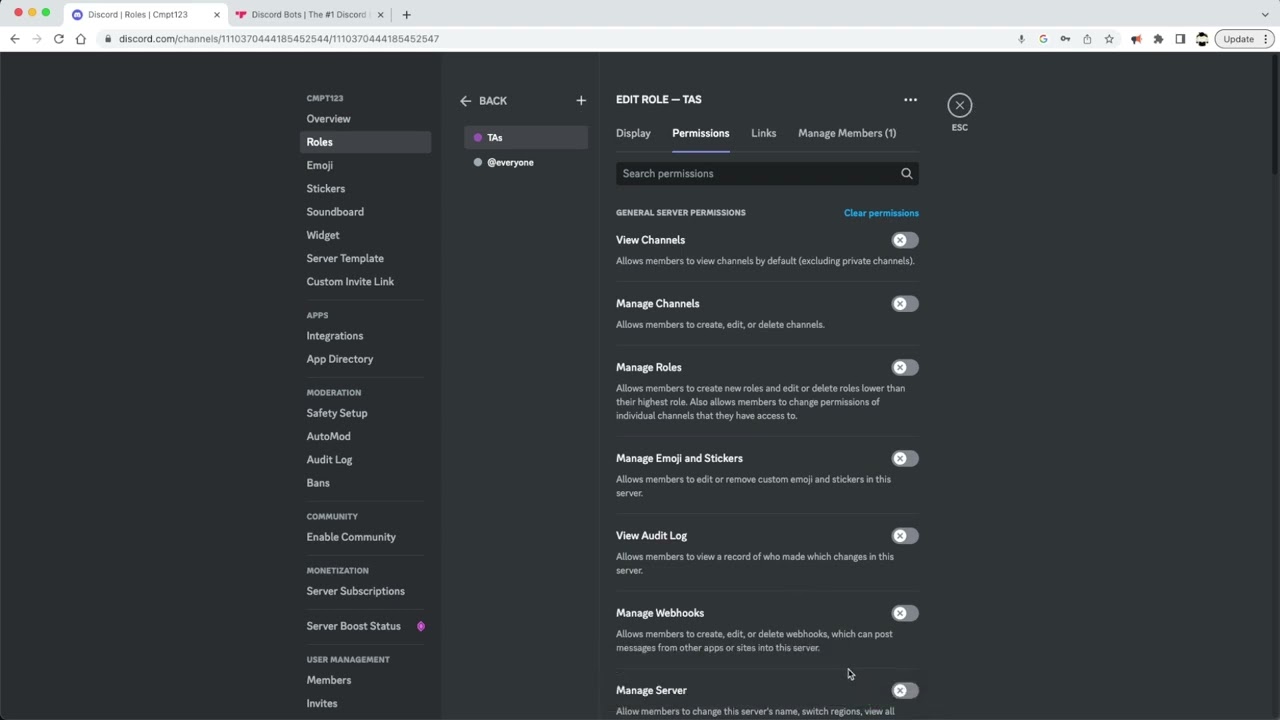Image resolution: width=1280 pixels, height=720 pixels.
Task: Bookmark this page with the star icon
Action: (x=1109, y=39)
